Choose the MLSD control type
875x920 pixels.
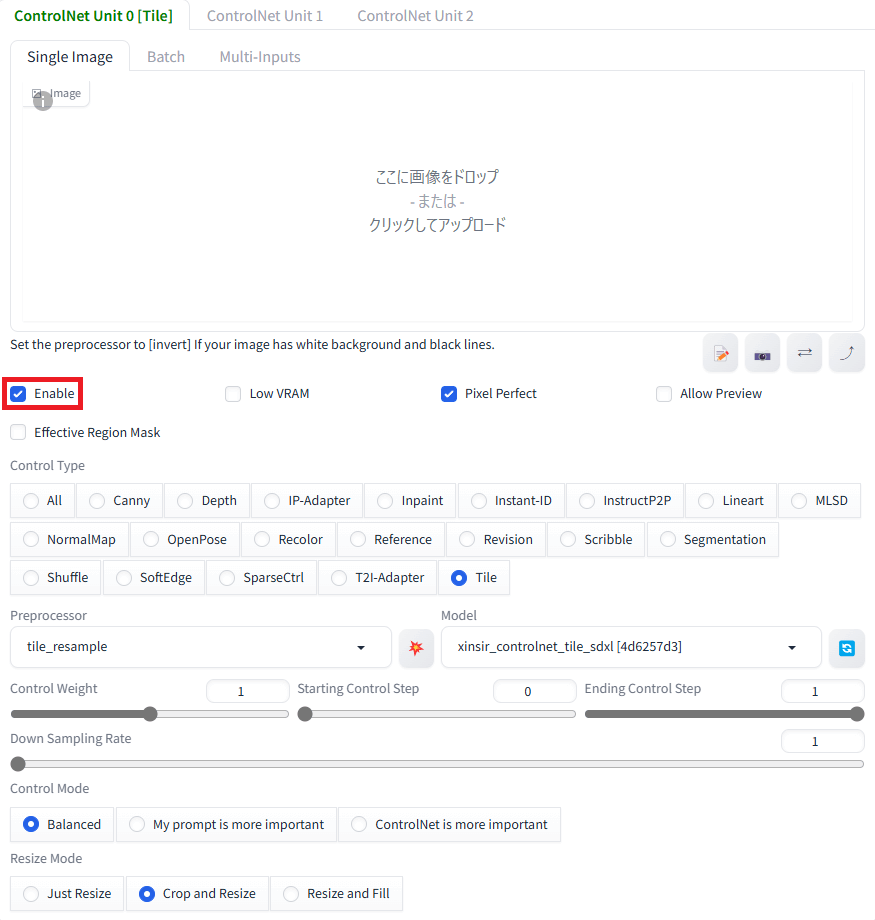pyautogui.click(x=820, y=500)
